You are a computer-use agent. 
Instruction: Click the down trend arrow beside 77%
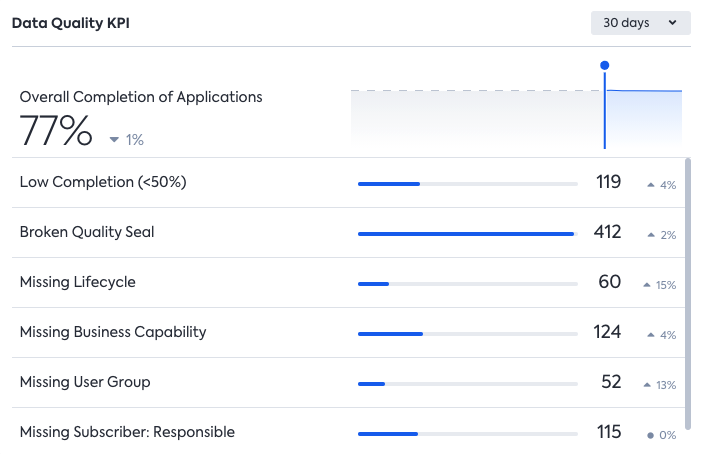pyautogui.click(x=114, y=140)
